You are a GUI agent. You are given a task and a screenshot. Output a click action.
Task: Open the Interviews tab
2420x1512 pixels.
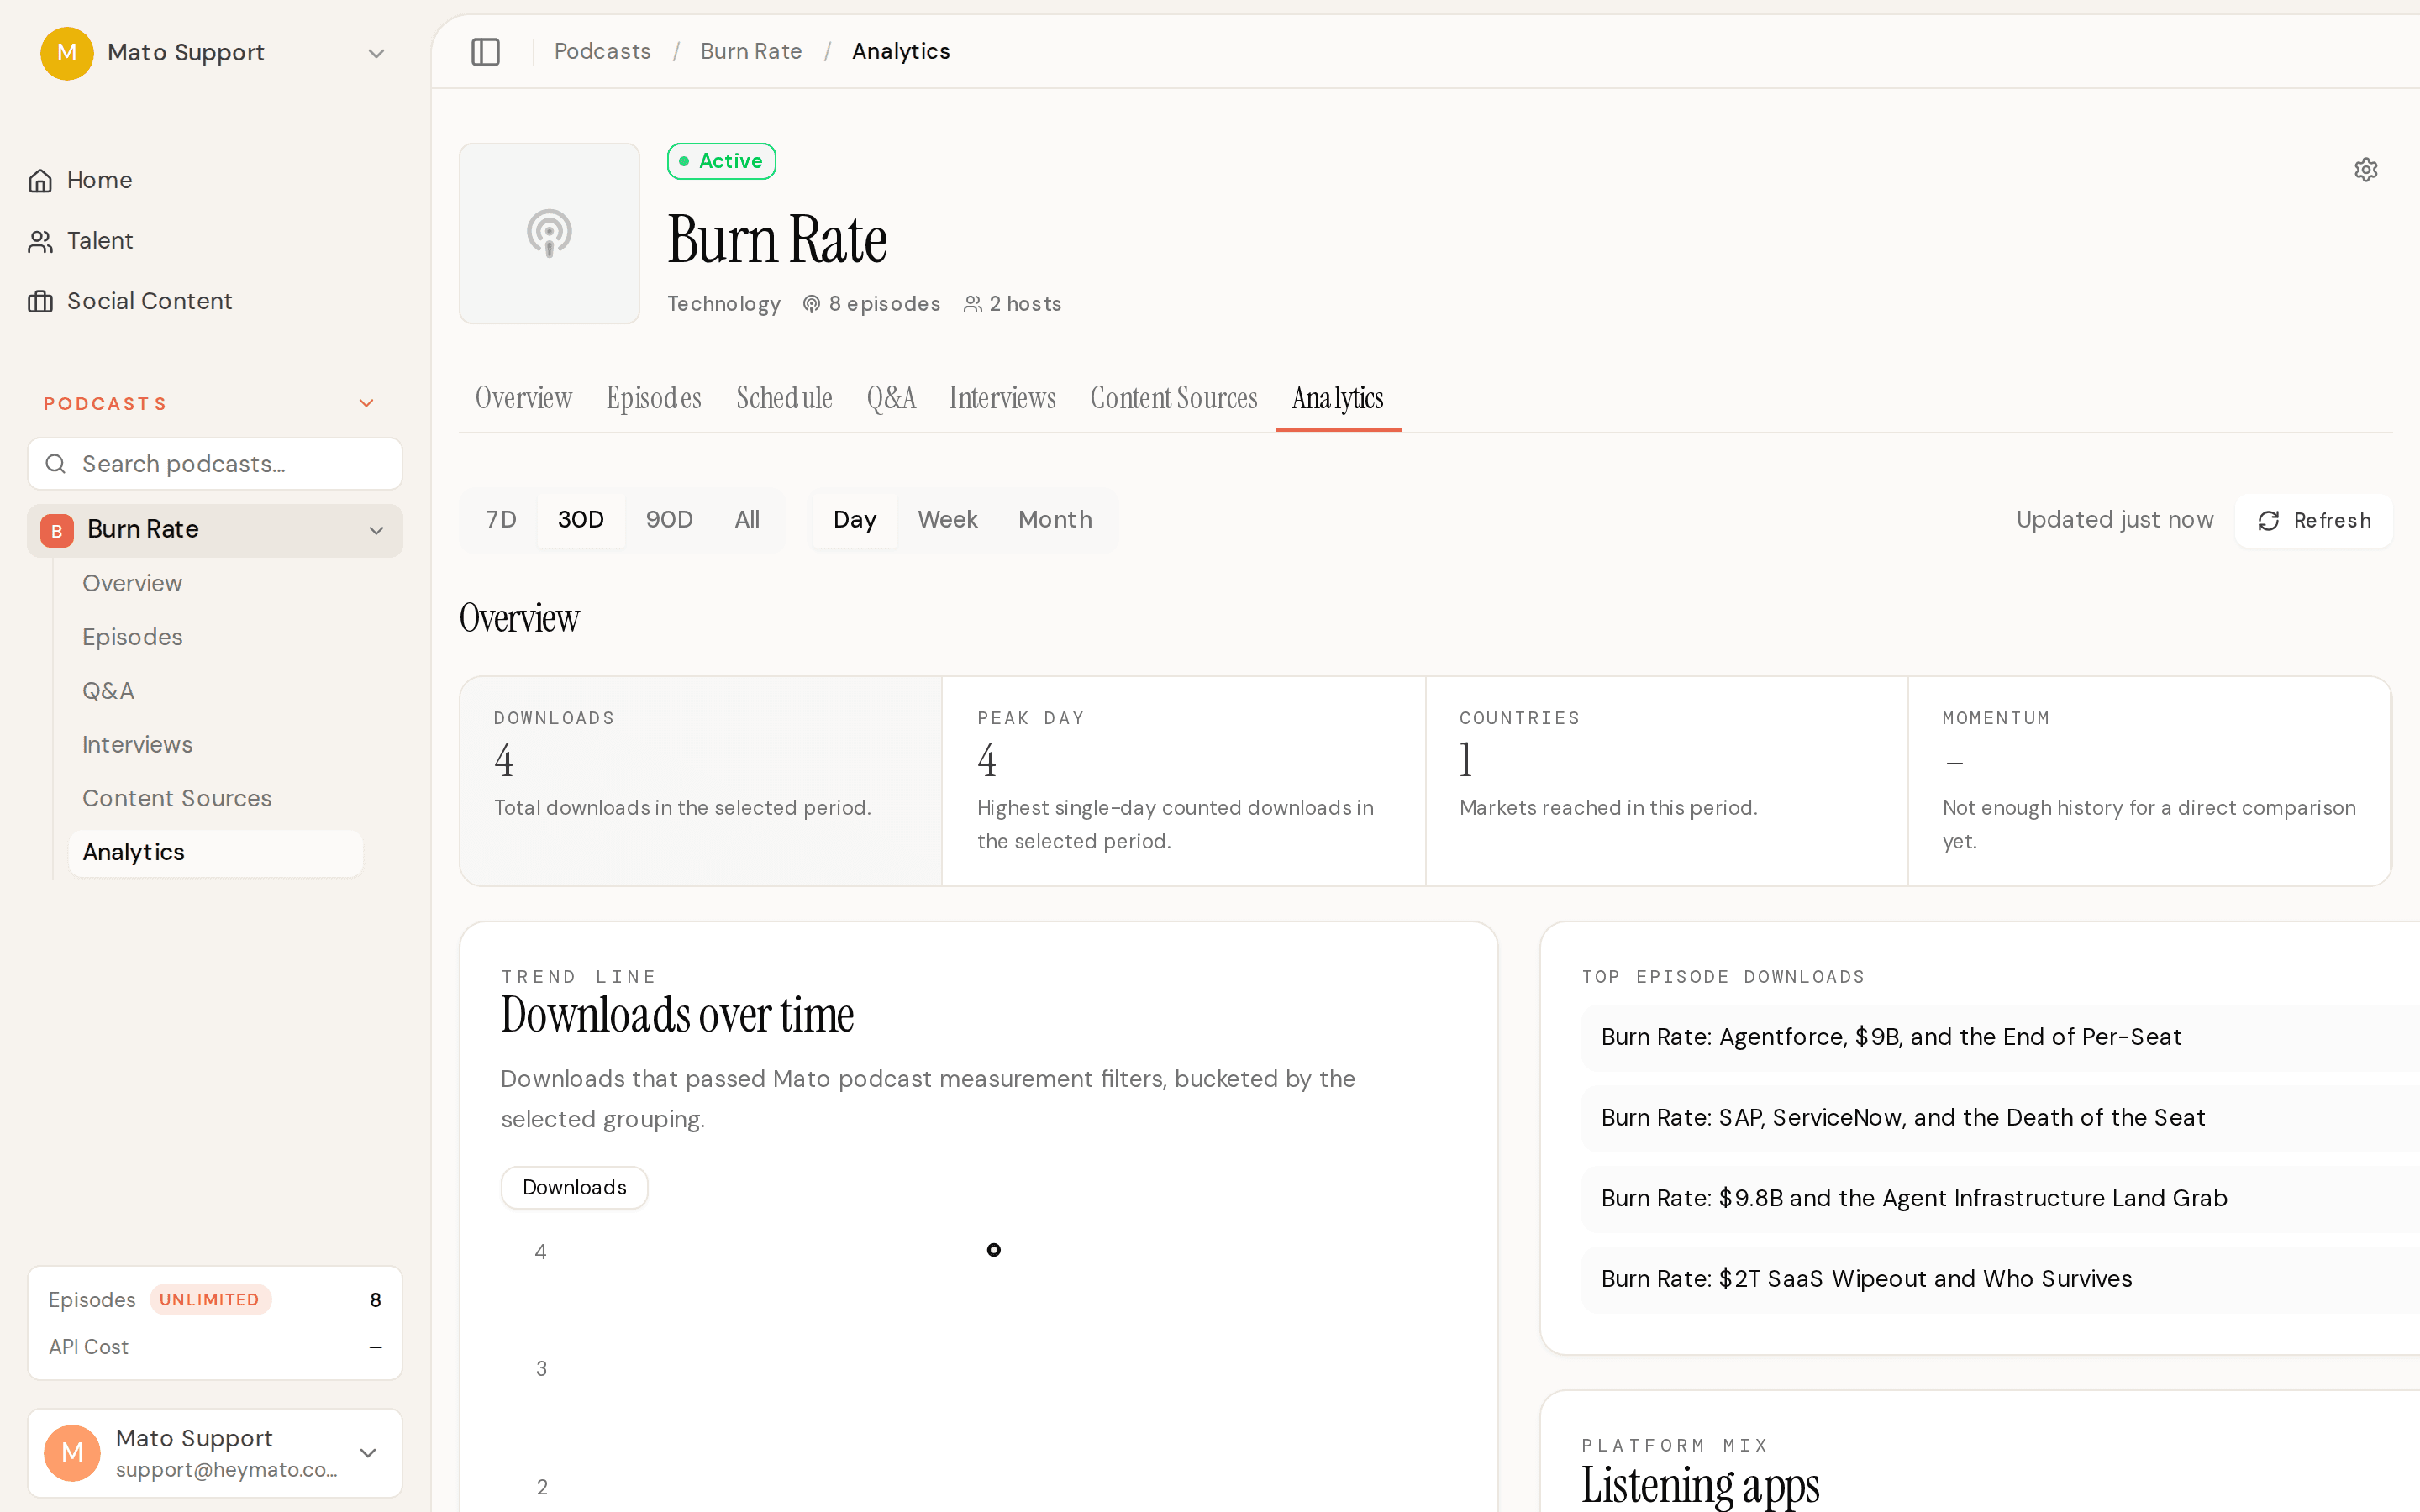pyautogui.click(x=1003, y=398)
